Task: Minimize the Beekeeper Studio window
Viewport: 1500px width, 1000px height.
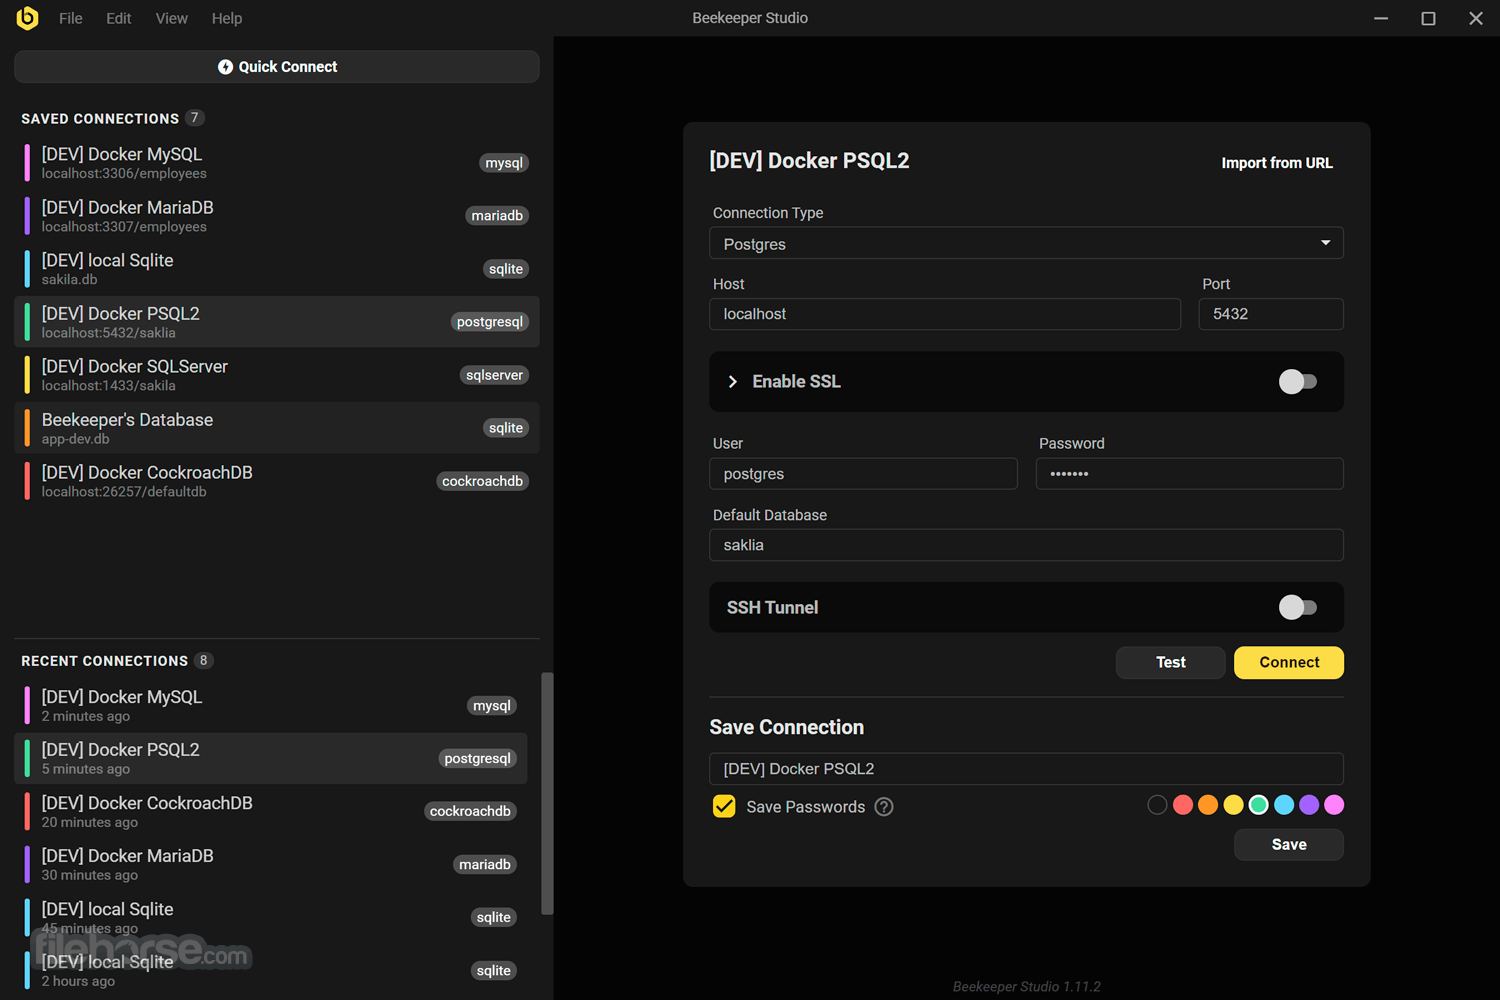Action: pyautogui.click(x=1381, y=18)
